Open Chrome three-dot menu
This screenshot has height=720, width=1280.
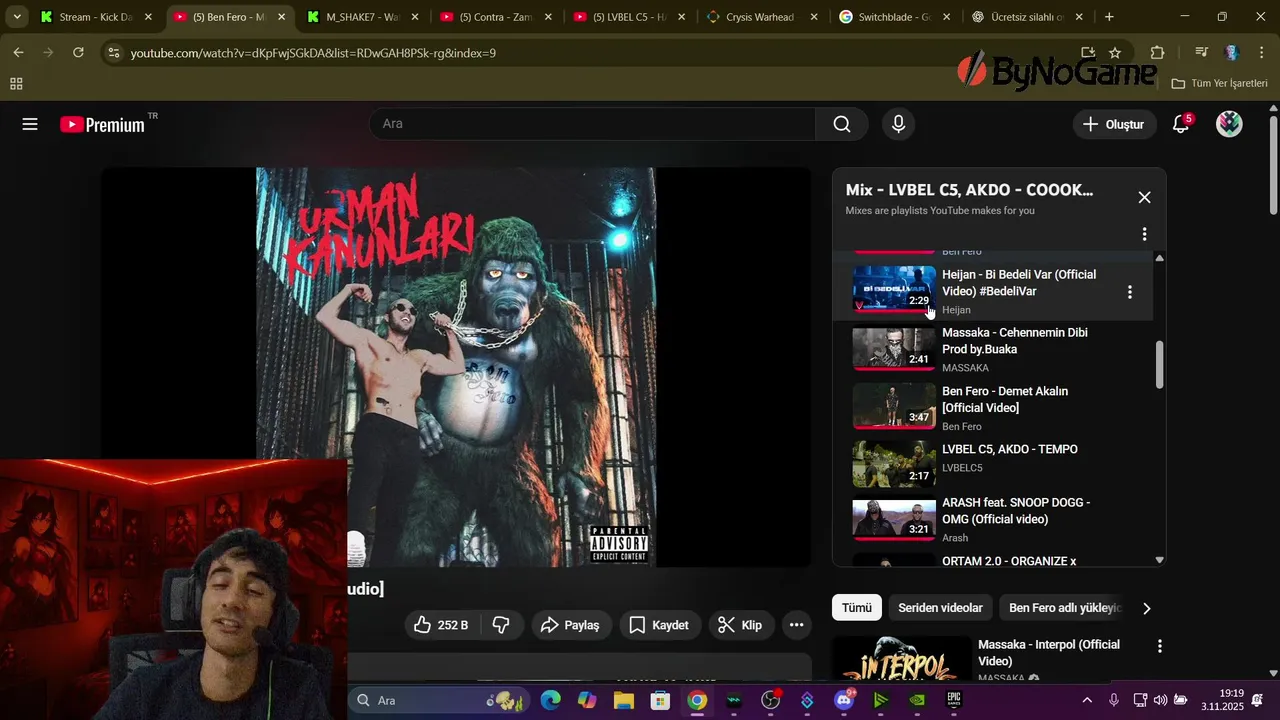coord(1261,53)
